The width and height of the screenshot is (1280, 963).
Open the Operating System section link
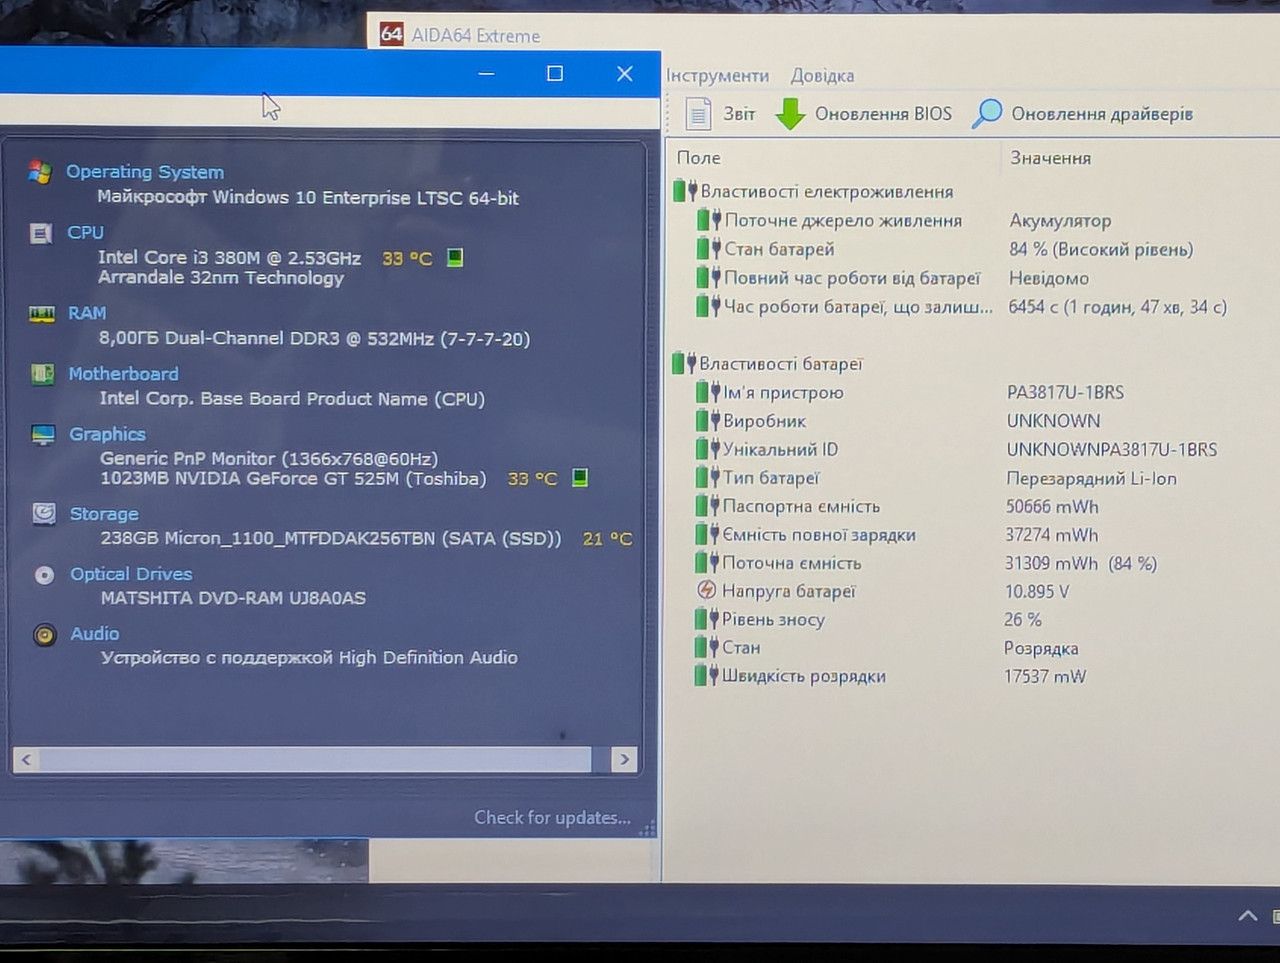point(145,172)
